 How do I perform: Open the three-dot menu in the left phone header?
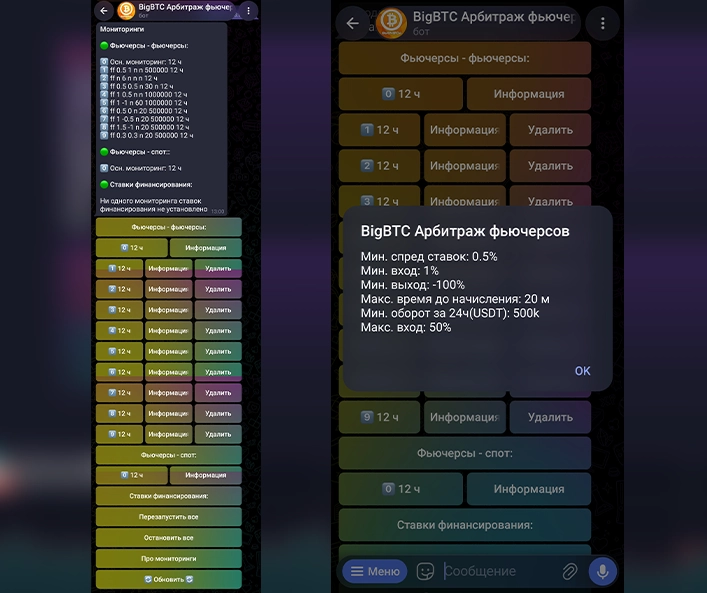point(248,11)
